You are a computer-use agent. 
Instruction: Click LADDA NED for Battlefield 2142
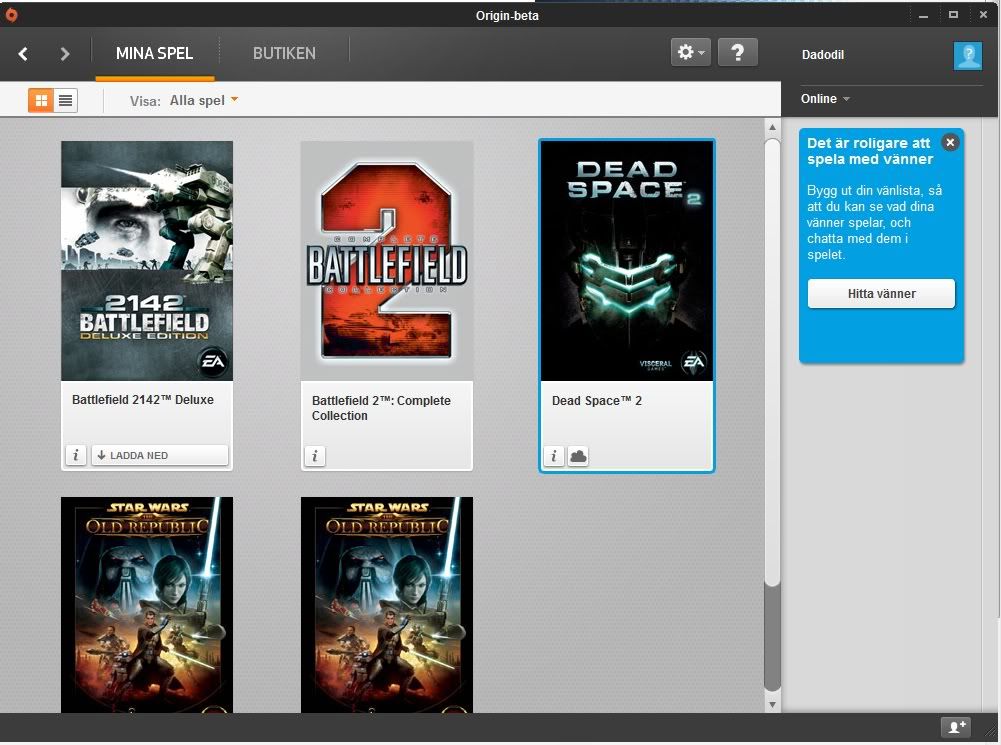pos(160,455)
